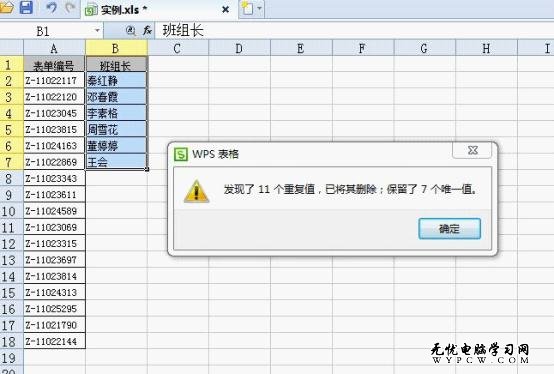Click cell Z-11025295
The image size is (554, 374).
click(54, 309)
